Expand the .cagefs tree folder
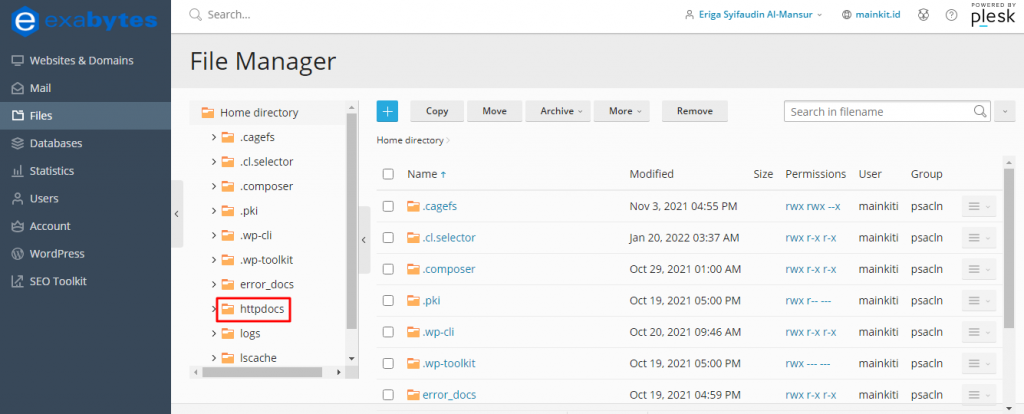This screenshot has width=1024, height=414. pyautogui.click(x=214, y=137)
